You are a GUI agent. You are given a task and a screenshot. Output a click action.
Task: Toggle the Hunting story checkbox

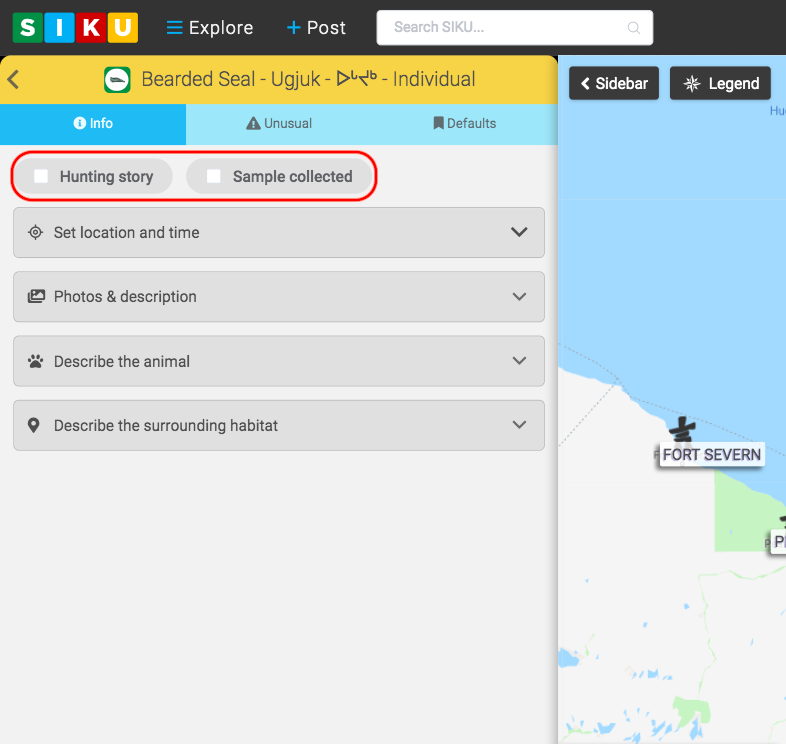(41, 177)
